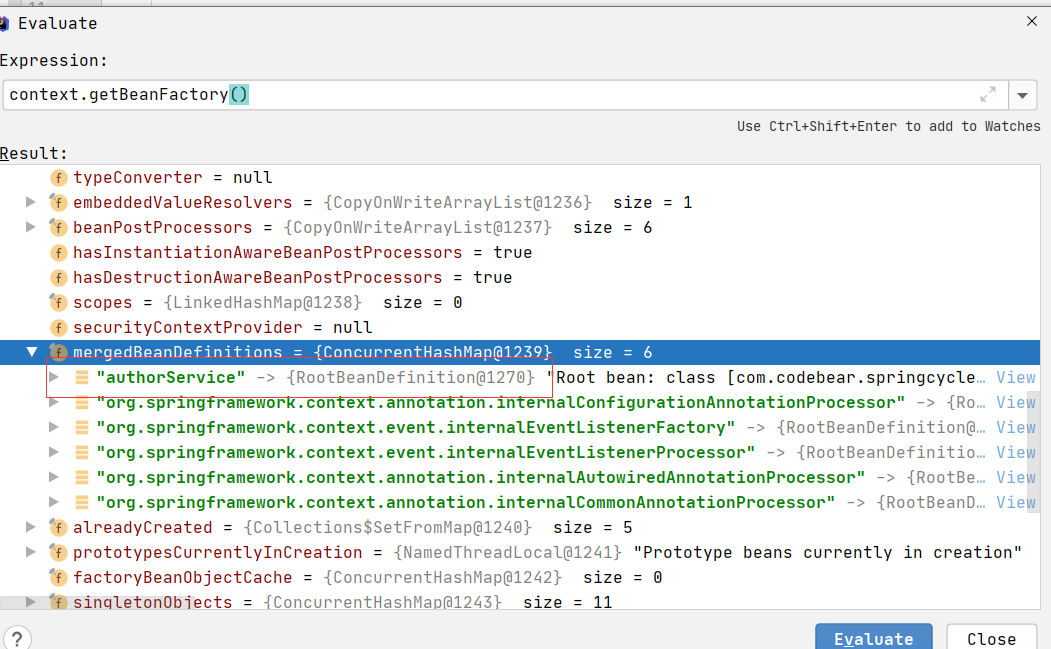The height and width of the screenshot is (649, 1051).
Task: Click View link for internalEventListenerFactory row
Action: 1015,427
